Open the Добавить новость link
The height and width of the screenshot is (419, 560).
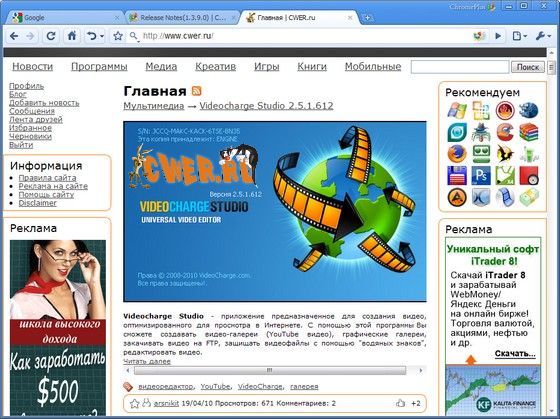pos(44,103)
